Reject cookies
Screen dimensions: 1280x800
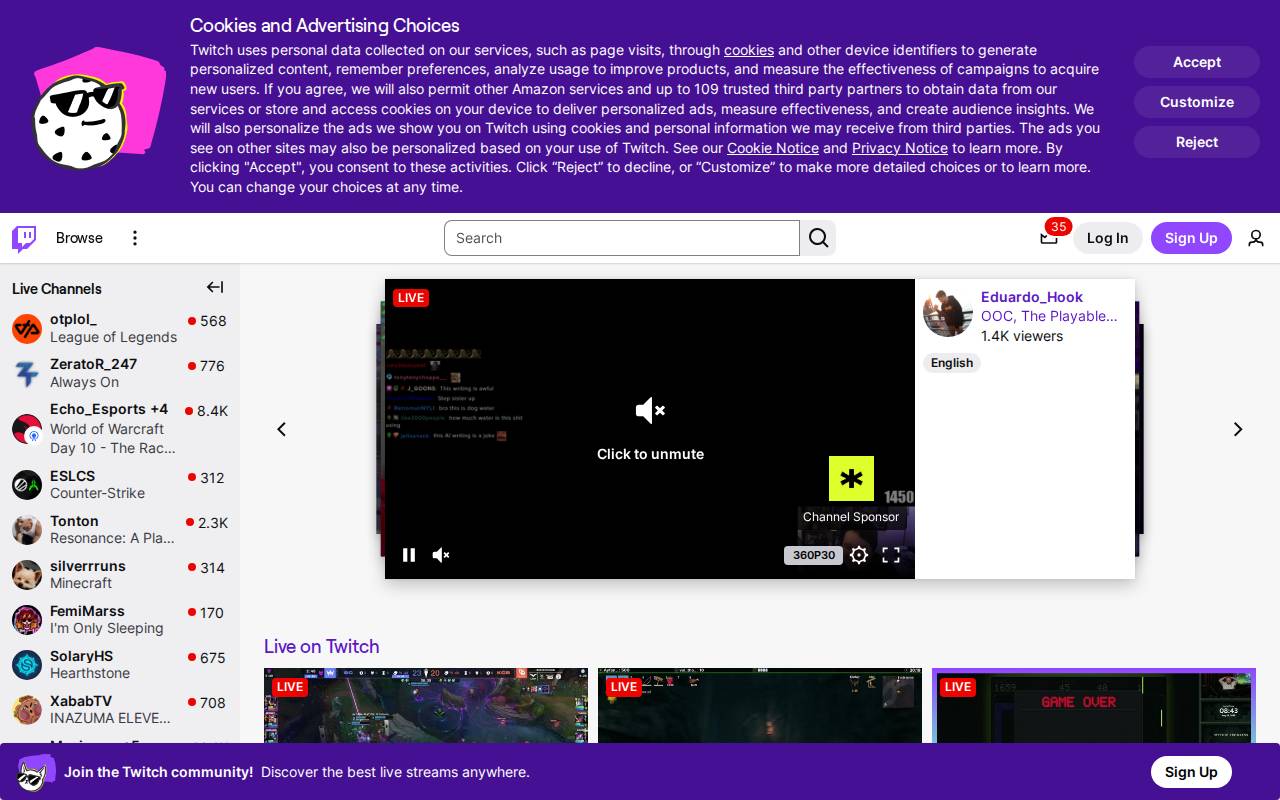coord(1197,142)
